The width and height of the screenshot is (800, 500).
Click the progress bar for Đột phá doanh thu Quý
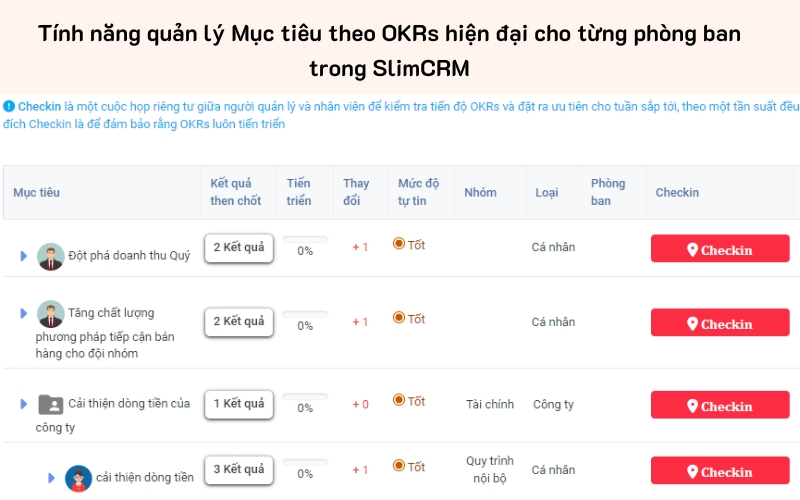tap(305, 240)
